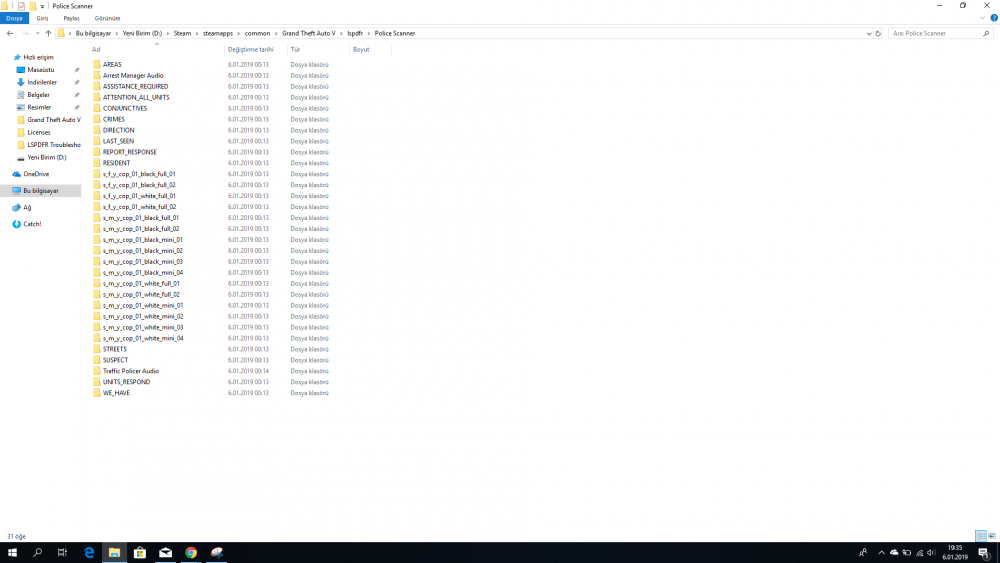1000x563 pixels.
Task: Click Yeni Birim (D:) breadcrumb segment
Action: click(142, 33)
